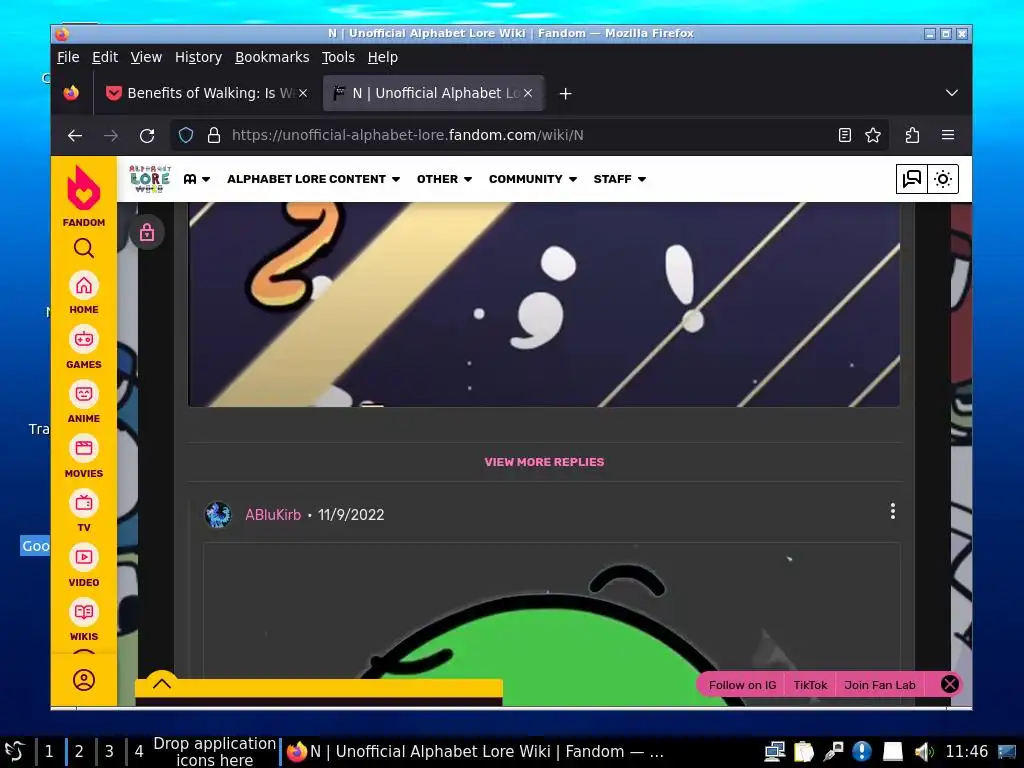Click the 11/9/2022 comment date

pyautogui.click(x=351, y=515)
